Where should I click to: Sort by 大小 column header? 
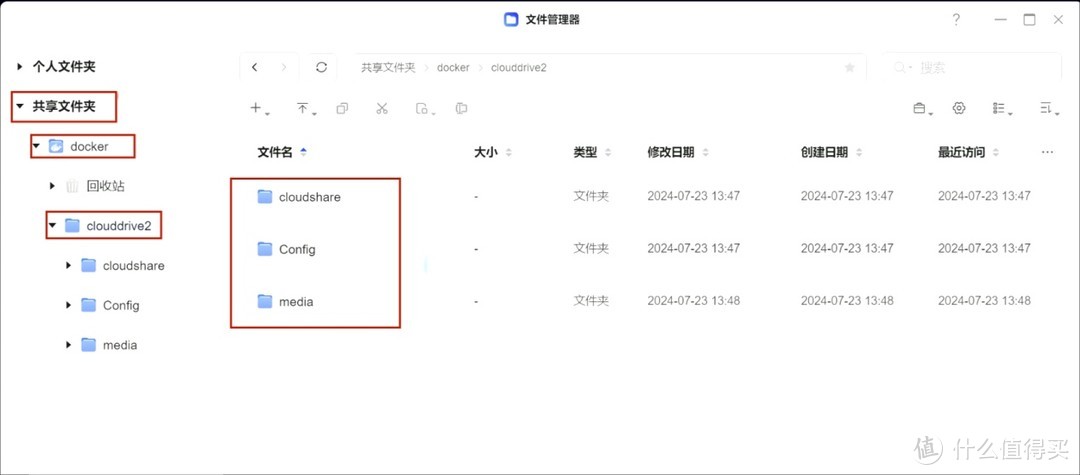click(487, 152)
